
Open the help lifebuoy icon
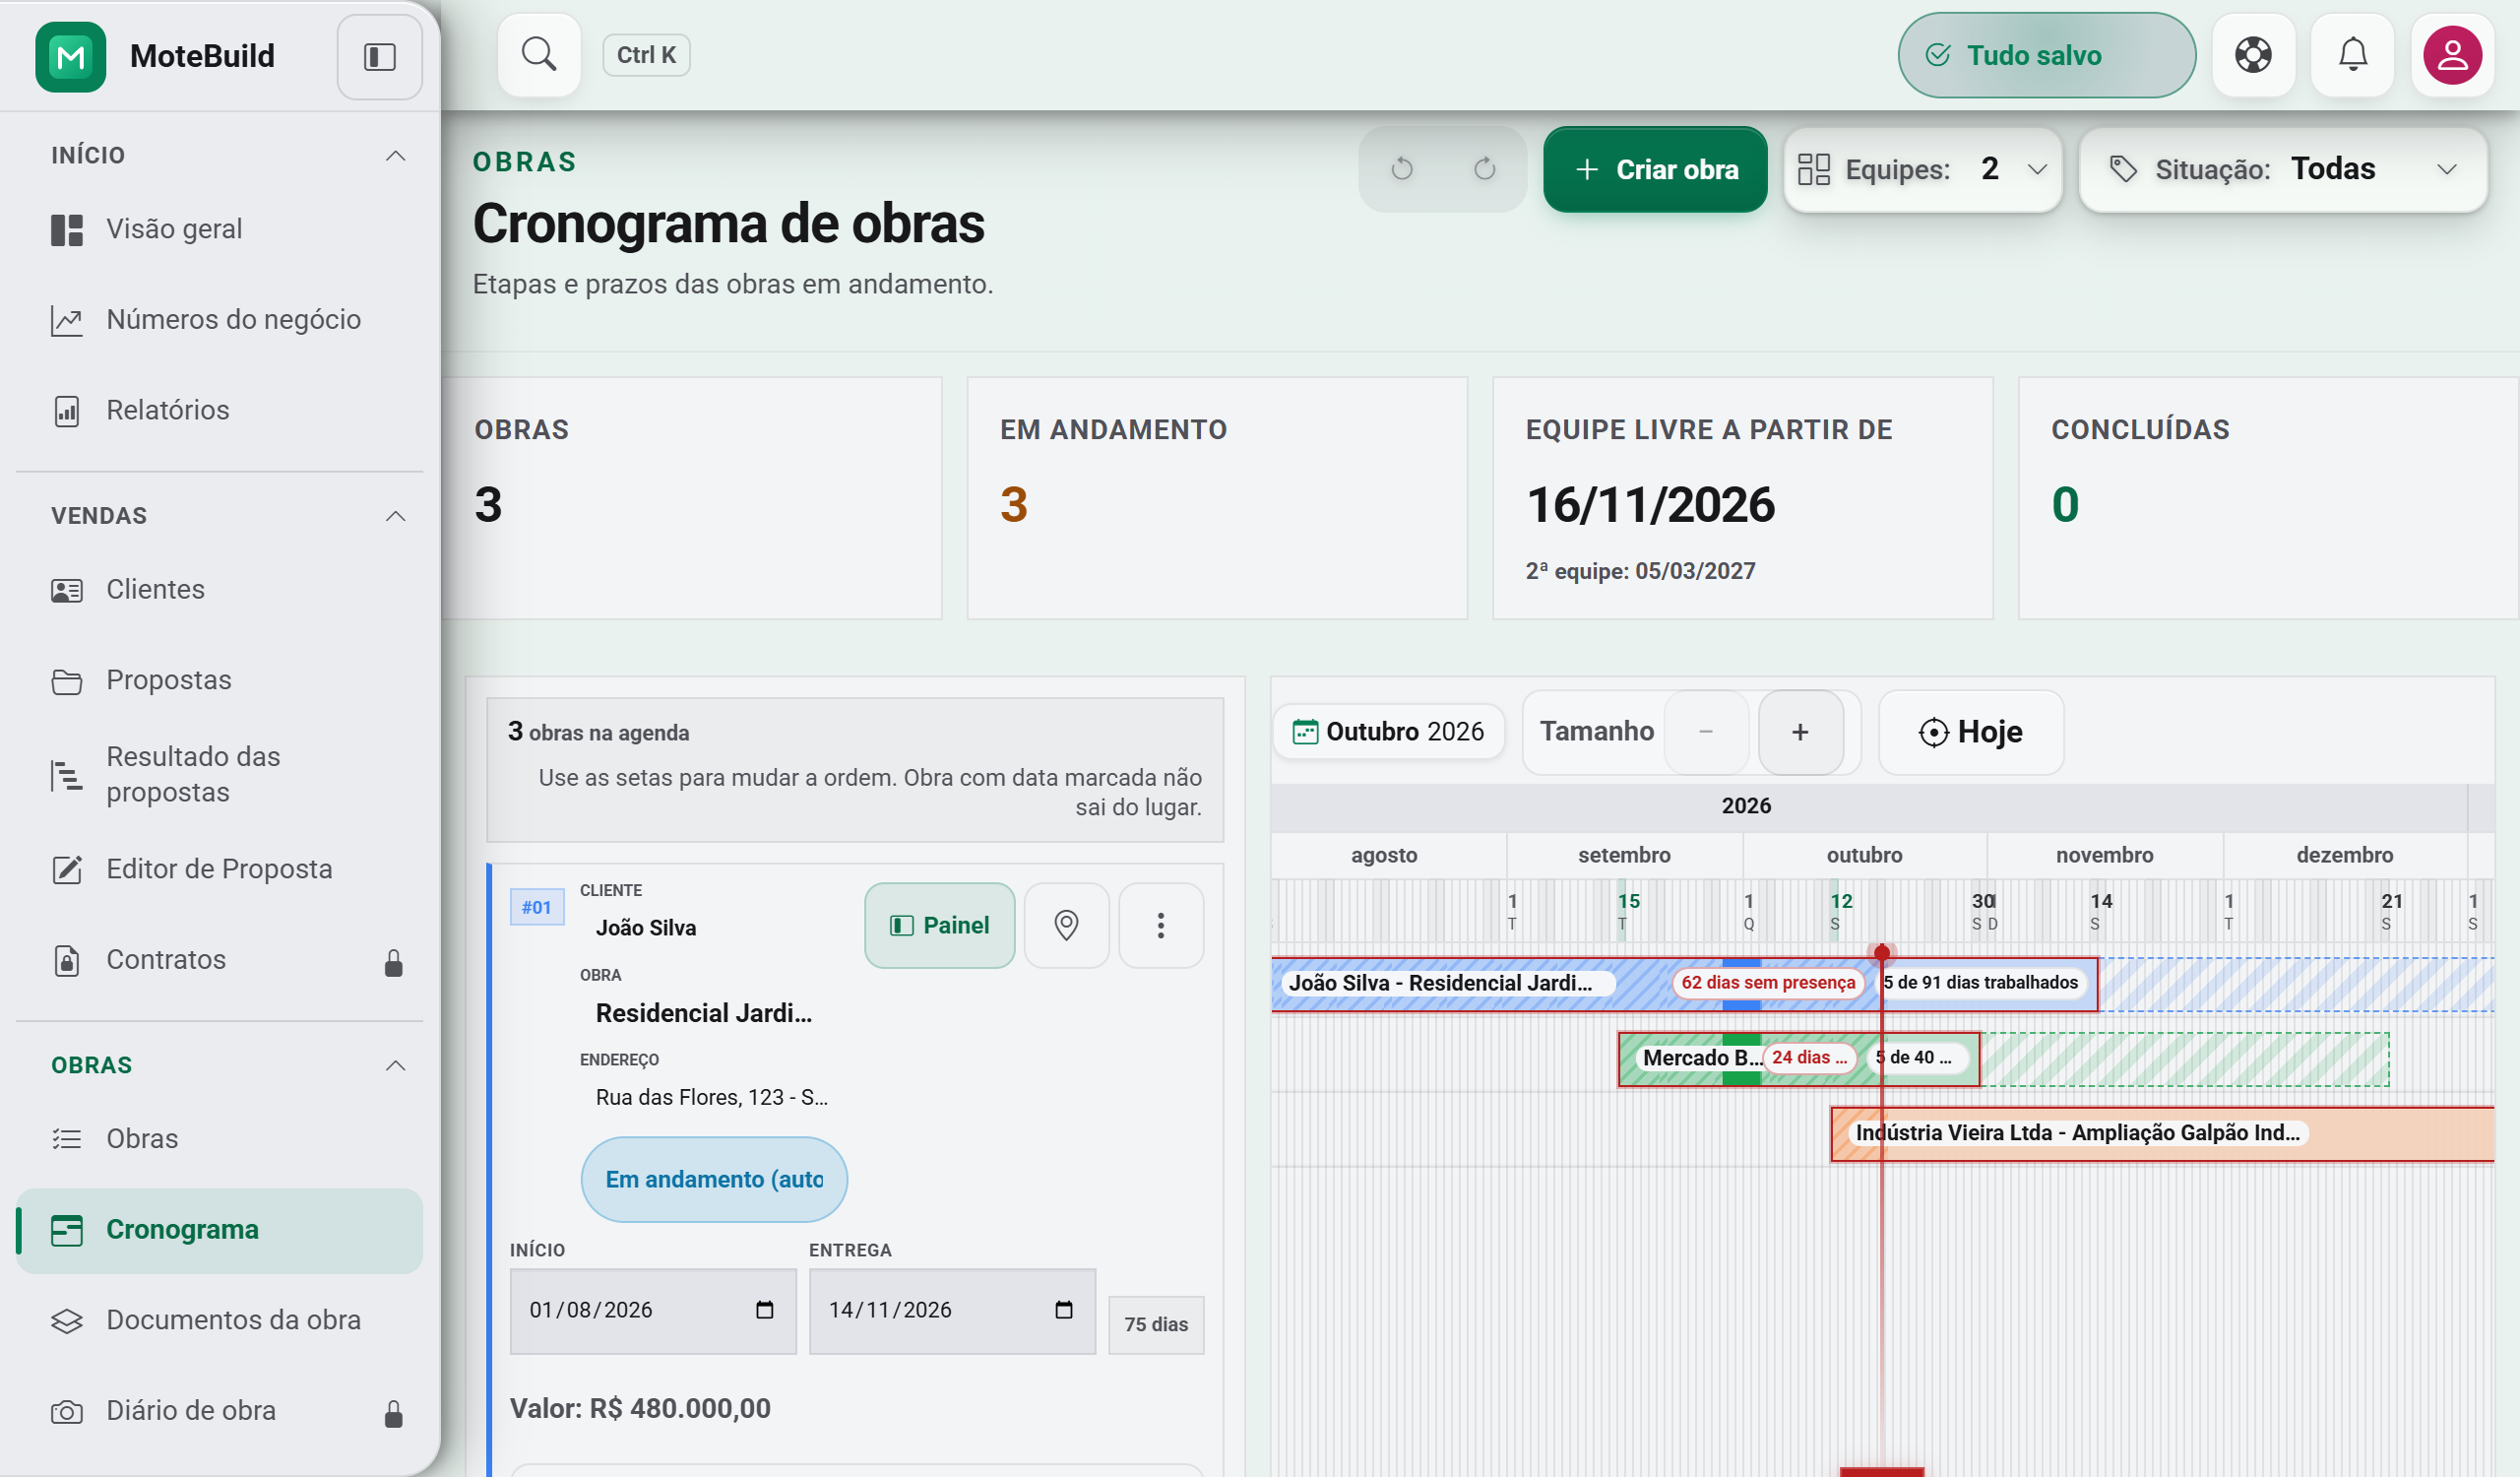[2253, 54]
